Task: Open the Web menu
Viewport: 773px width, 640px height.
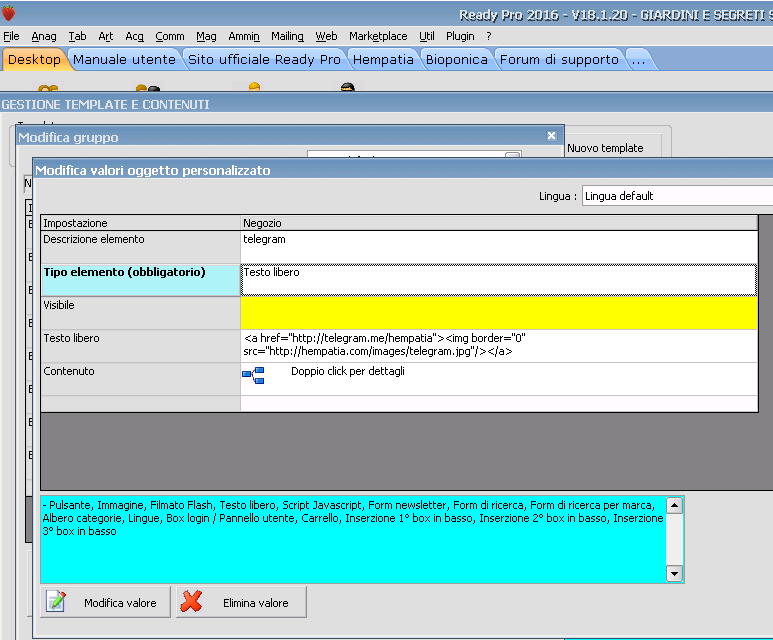Action: click(326, 36)
